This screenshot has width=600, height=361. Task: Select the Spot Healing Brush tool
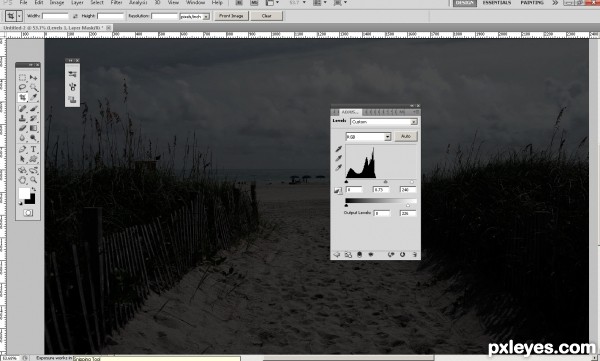[x=23, y=109]
